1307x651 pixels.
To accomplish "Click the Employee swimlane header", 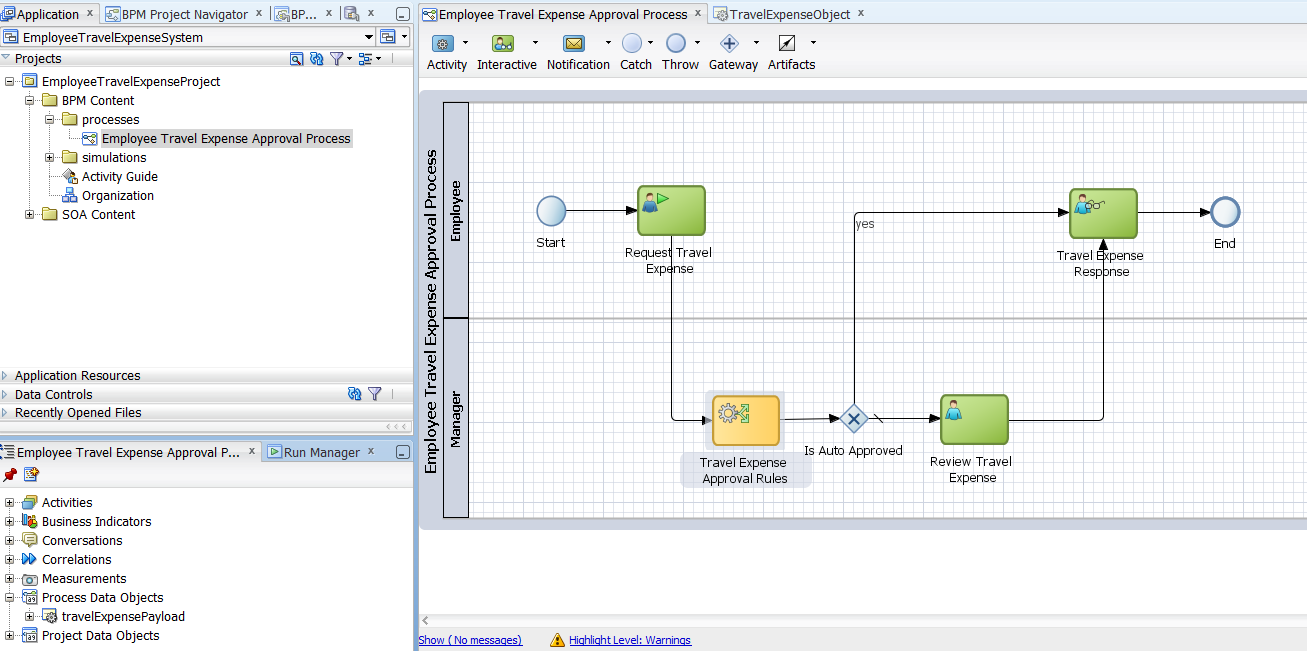I will click(455, 210).
